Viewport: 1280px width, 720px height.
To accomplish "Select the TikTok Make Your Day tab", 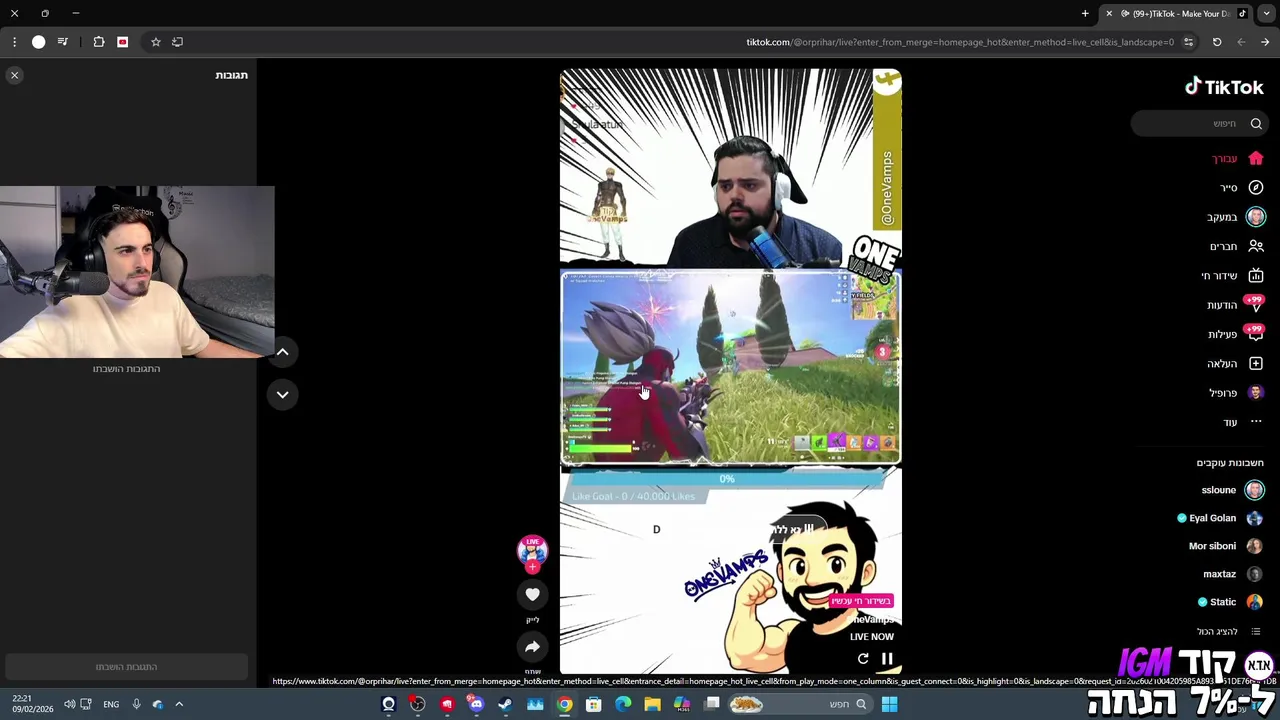I will pos(1175,13).
